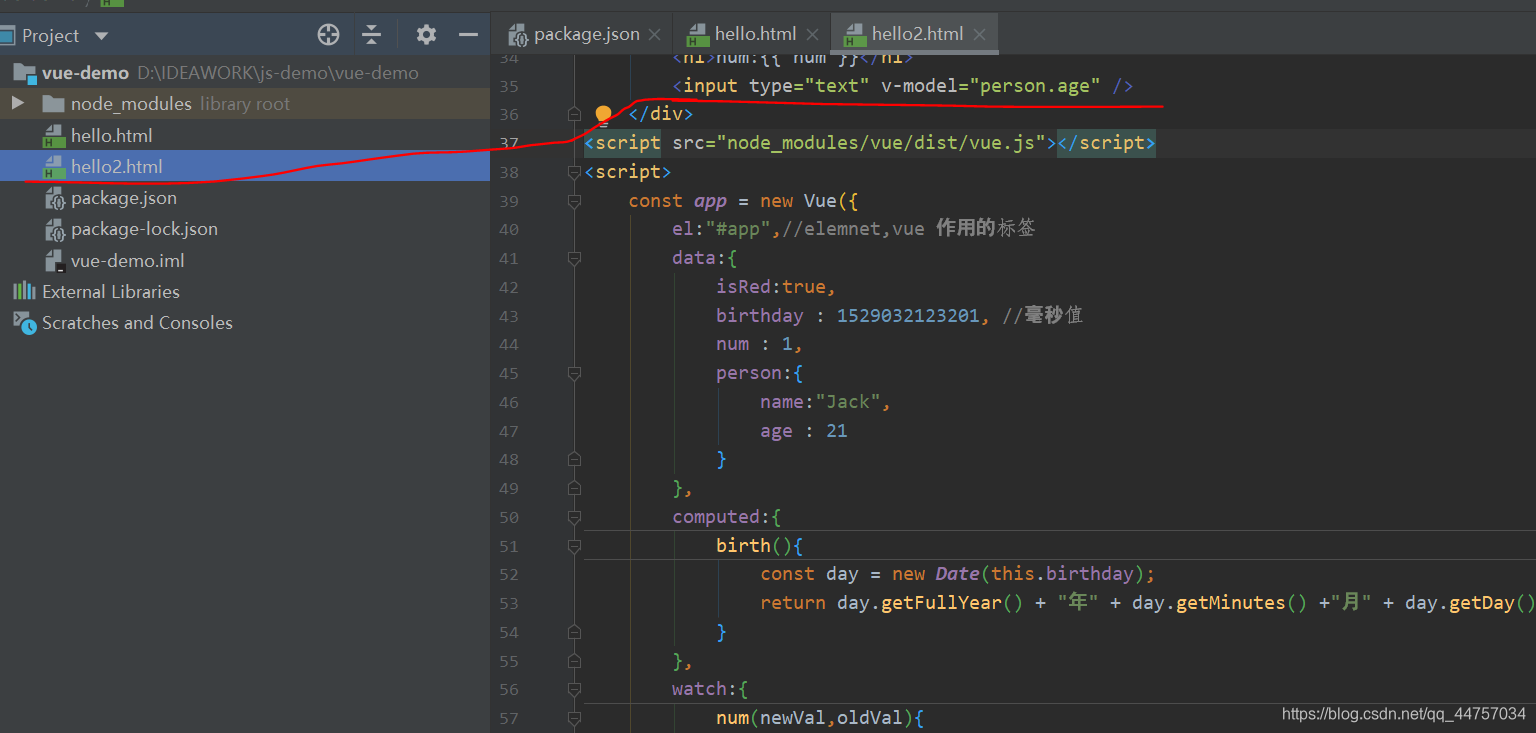
Task: Open Project panel settings gear
Action: 426,35
